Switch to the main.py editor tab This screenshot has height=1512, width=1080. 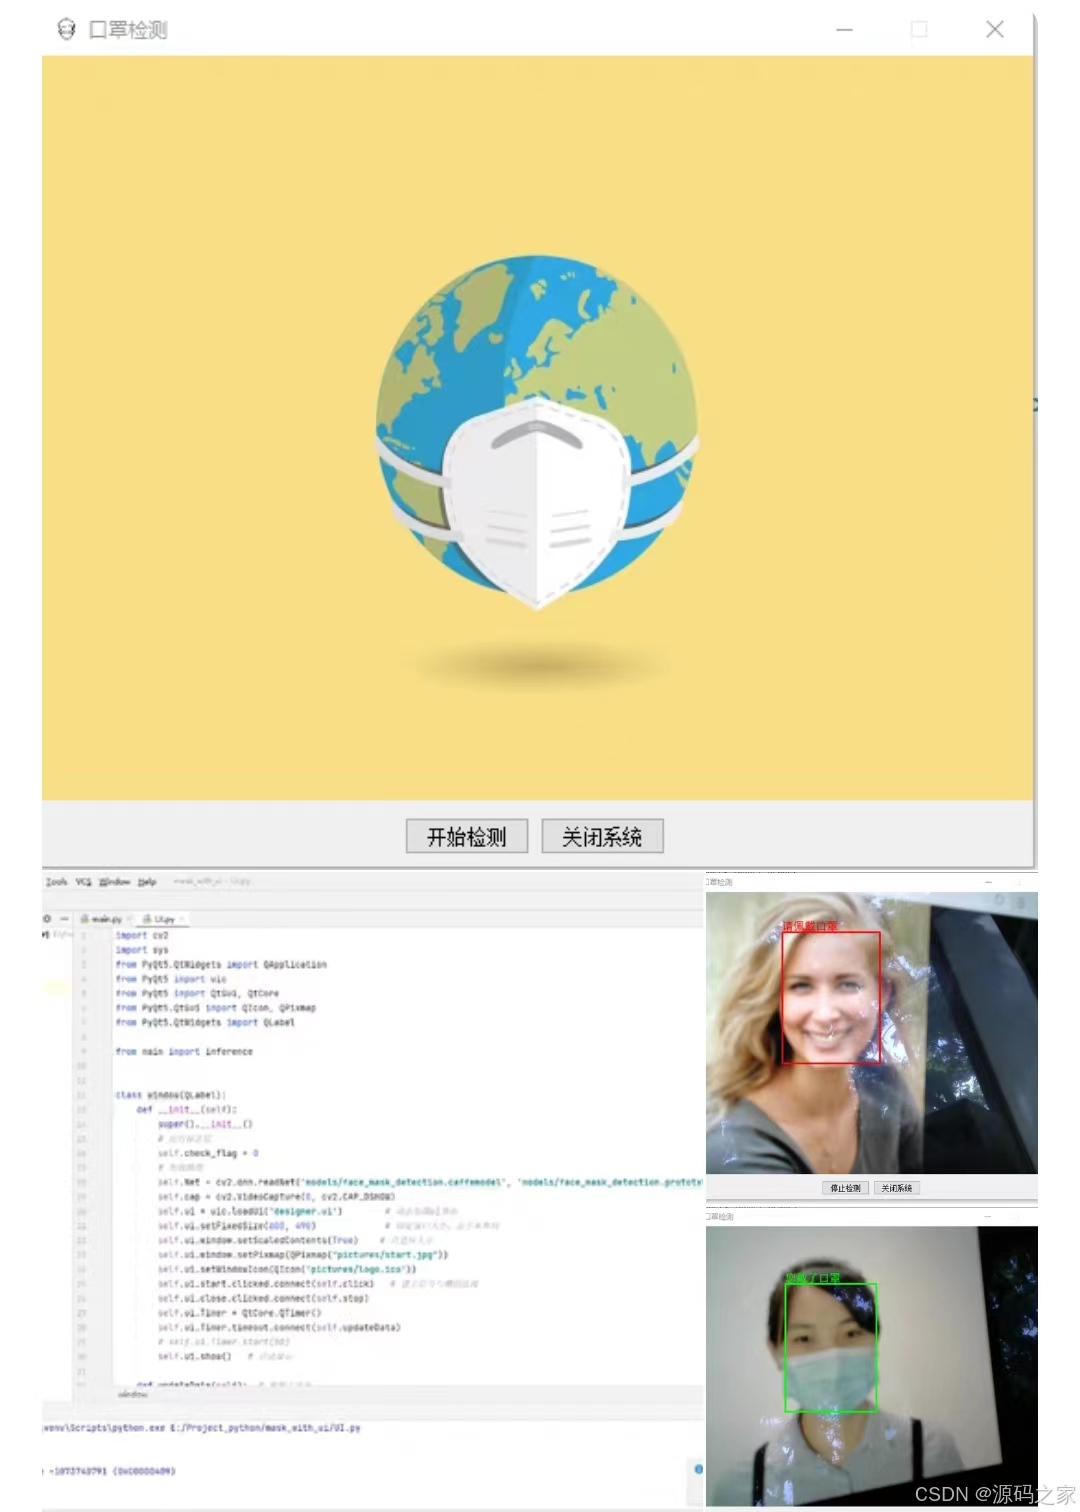click(105, 918)
